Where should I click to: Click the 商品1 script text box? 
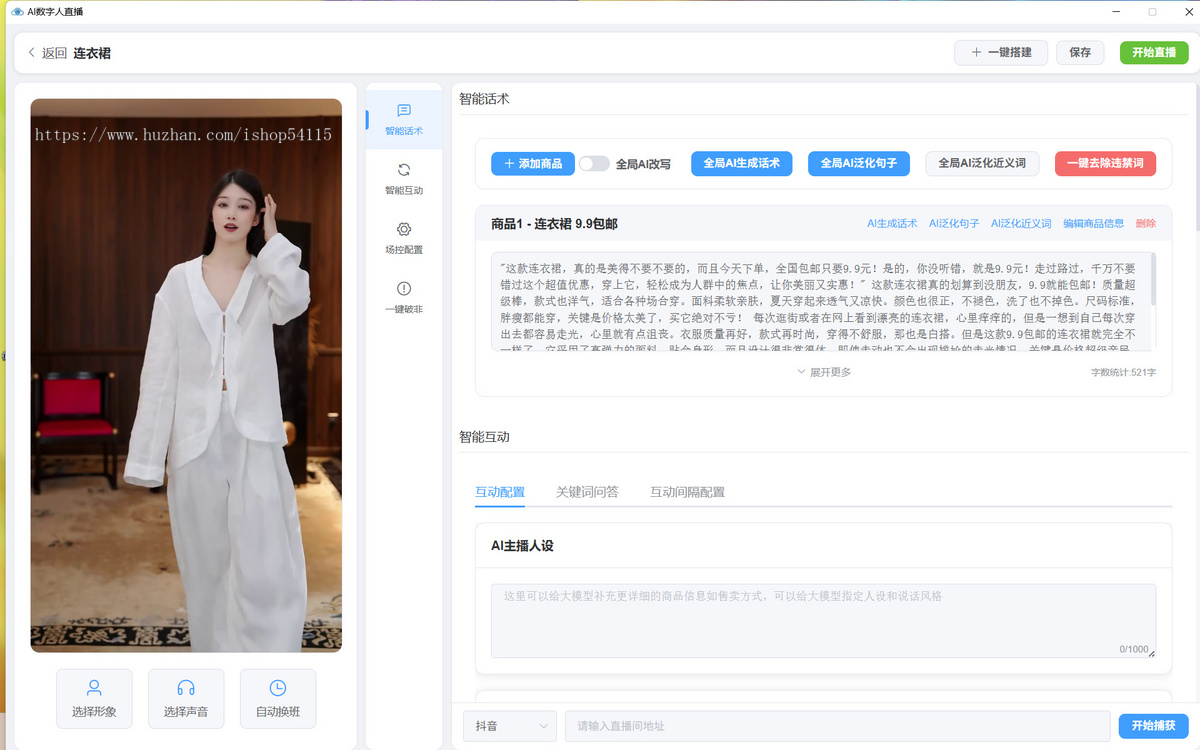tap(823, 302)
